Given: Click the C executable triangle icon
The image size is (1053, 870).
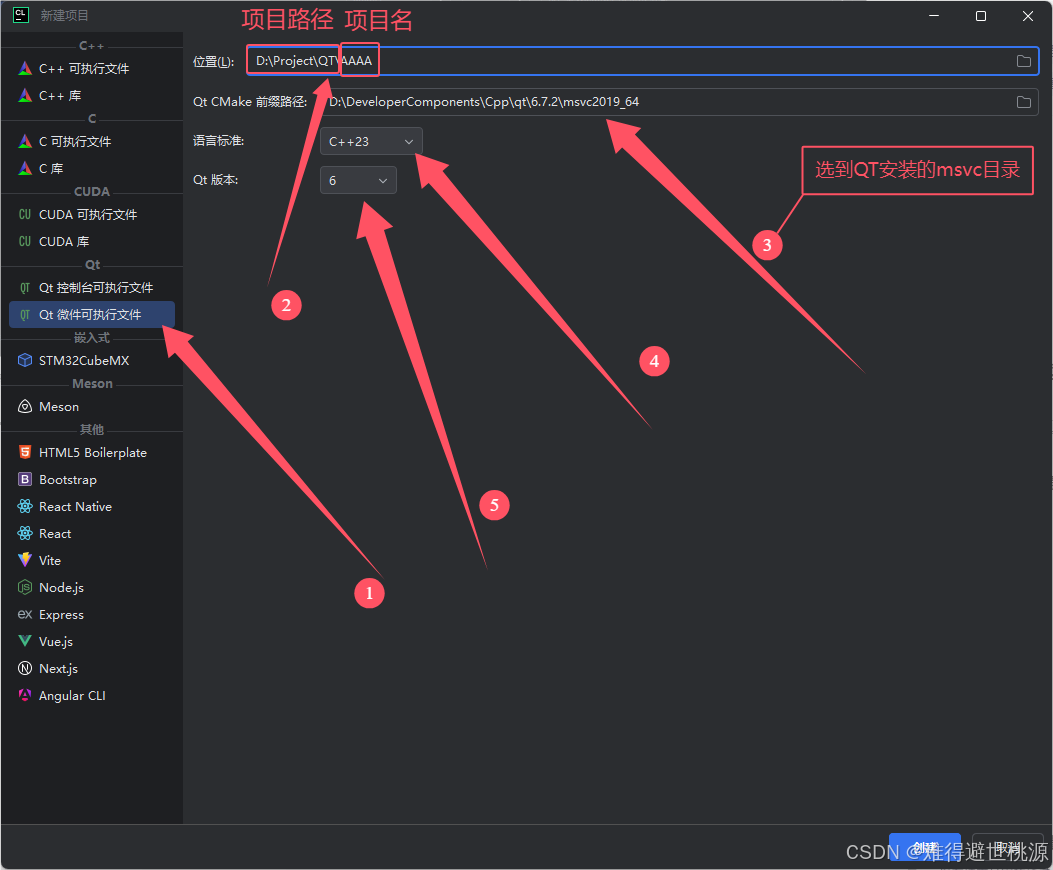Looking at the screenshot, I should coord(25,141).
